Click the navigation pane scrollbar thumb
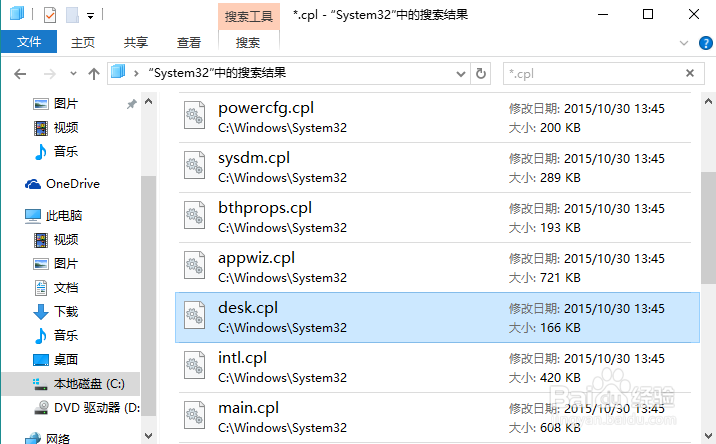Screen dimensions: 716x444 click(148, 296)
